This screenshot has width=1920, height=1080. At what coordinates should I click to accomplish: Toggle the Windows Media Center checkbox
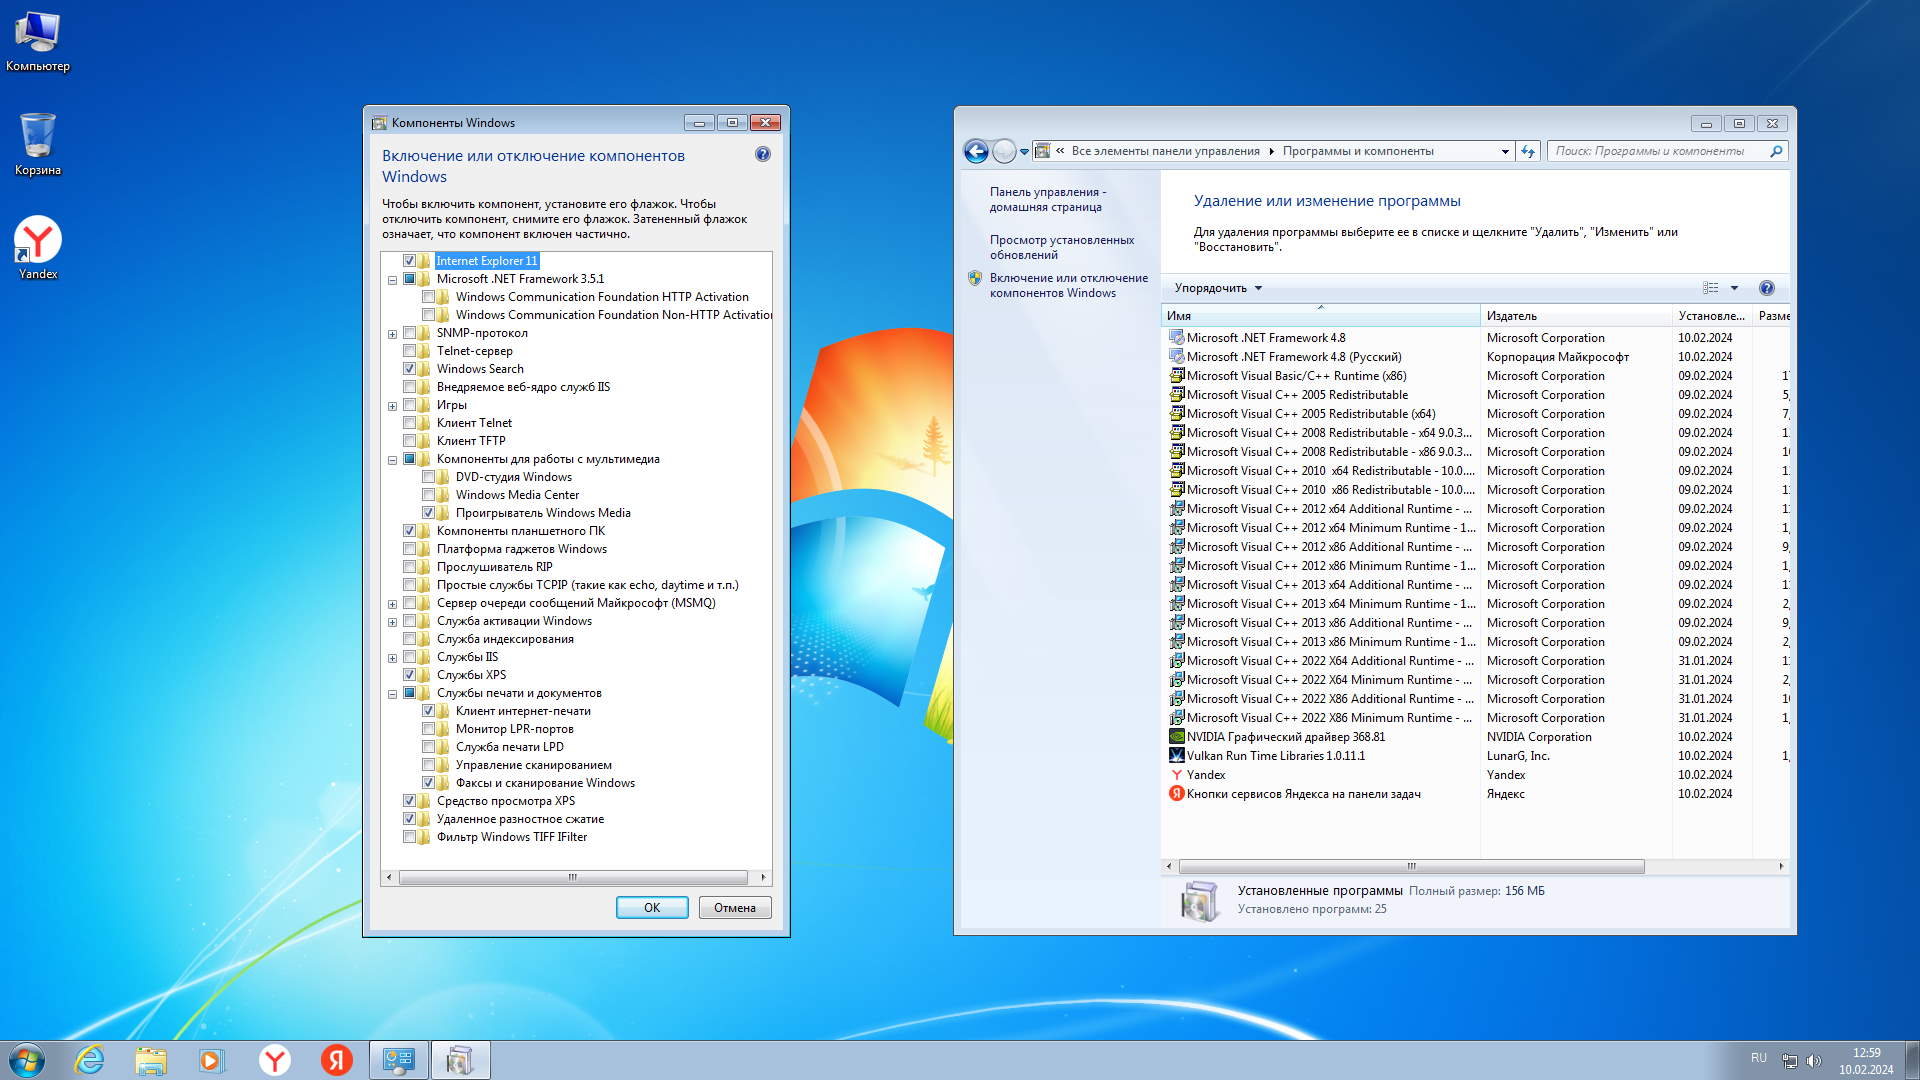click(x=428, y=495)
